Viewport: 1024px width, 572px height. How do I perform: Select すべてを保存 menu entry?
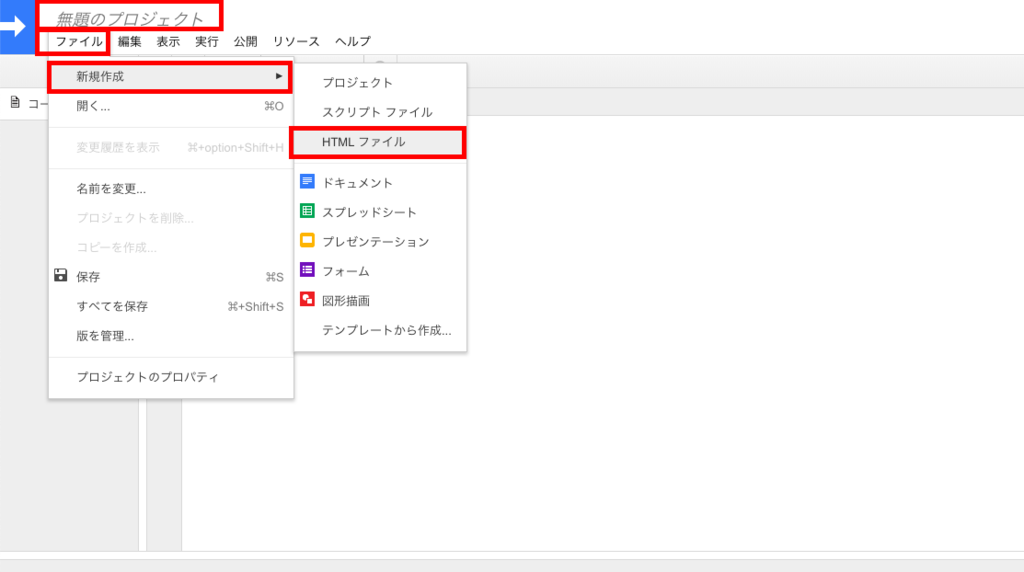pyautogui.click(x=170, y=306)
